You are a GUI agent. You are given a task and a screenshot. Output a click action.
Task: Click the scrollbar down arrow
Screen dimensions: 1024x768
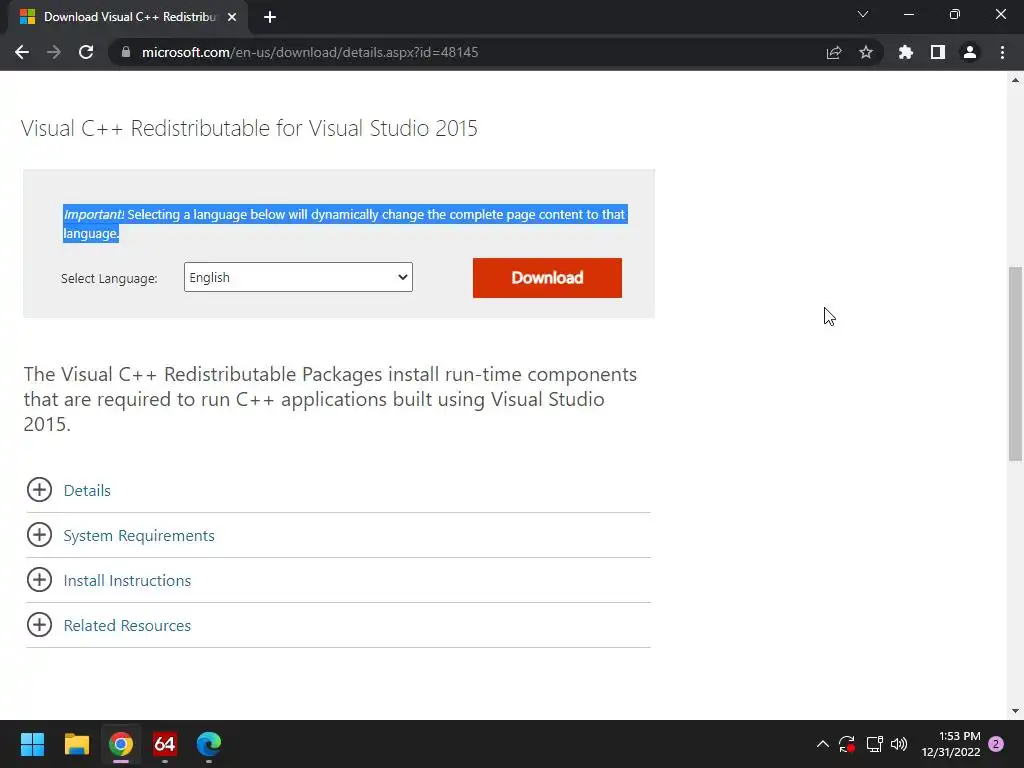click(1015, 711)
